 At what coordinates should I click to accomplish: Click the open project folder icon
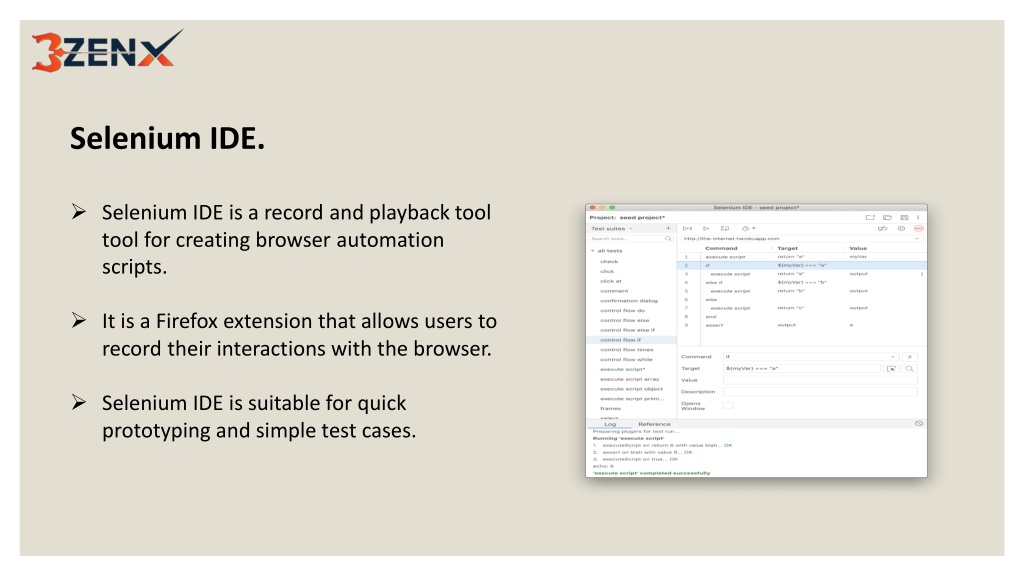[887, 217]
